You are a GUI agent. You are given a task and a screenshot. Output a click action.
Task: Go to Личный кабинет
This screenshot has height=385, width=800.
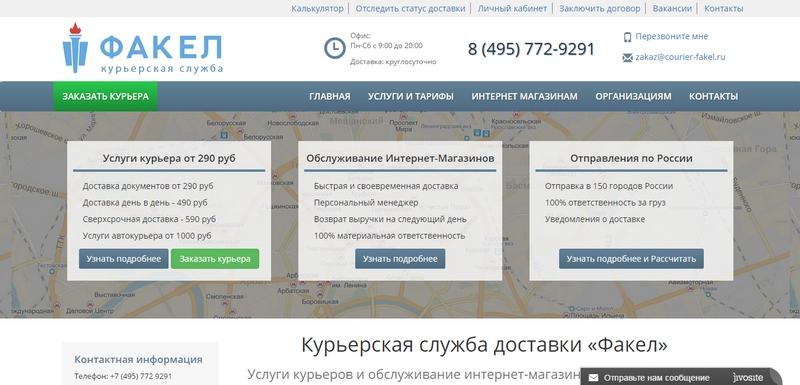point(512,8)
